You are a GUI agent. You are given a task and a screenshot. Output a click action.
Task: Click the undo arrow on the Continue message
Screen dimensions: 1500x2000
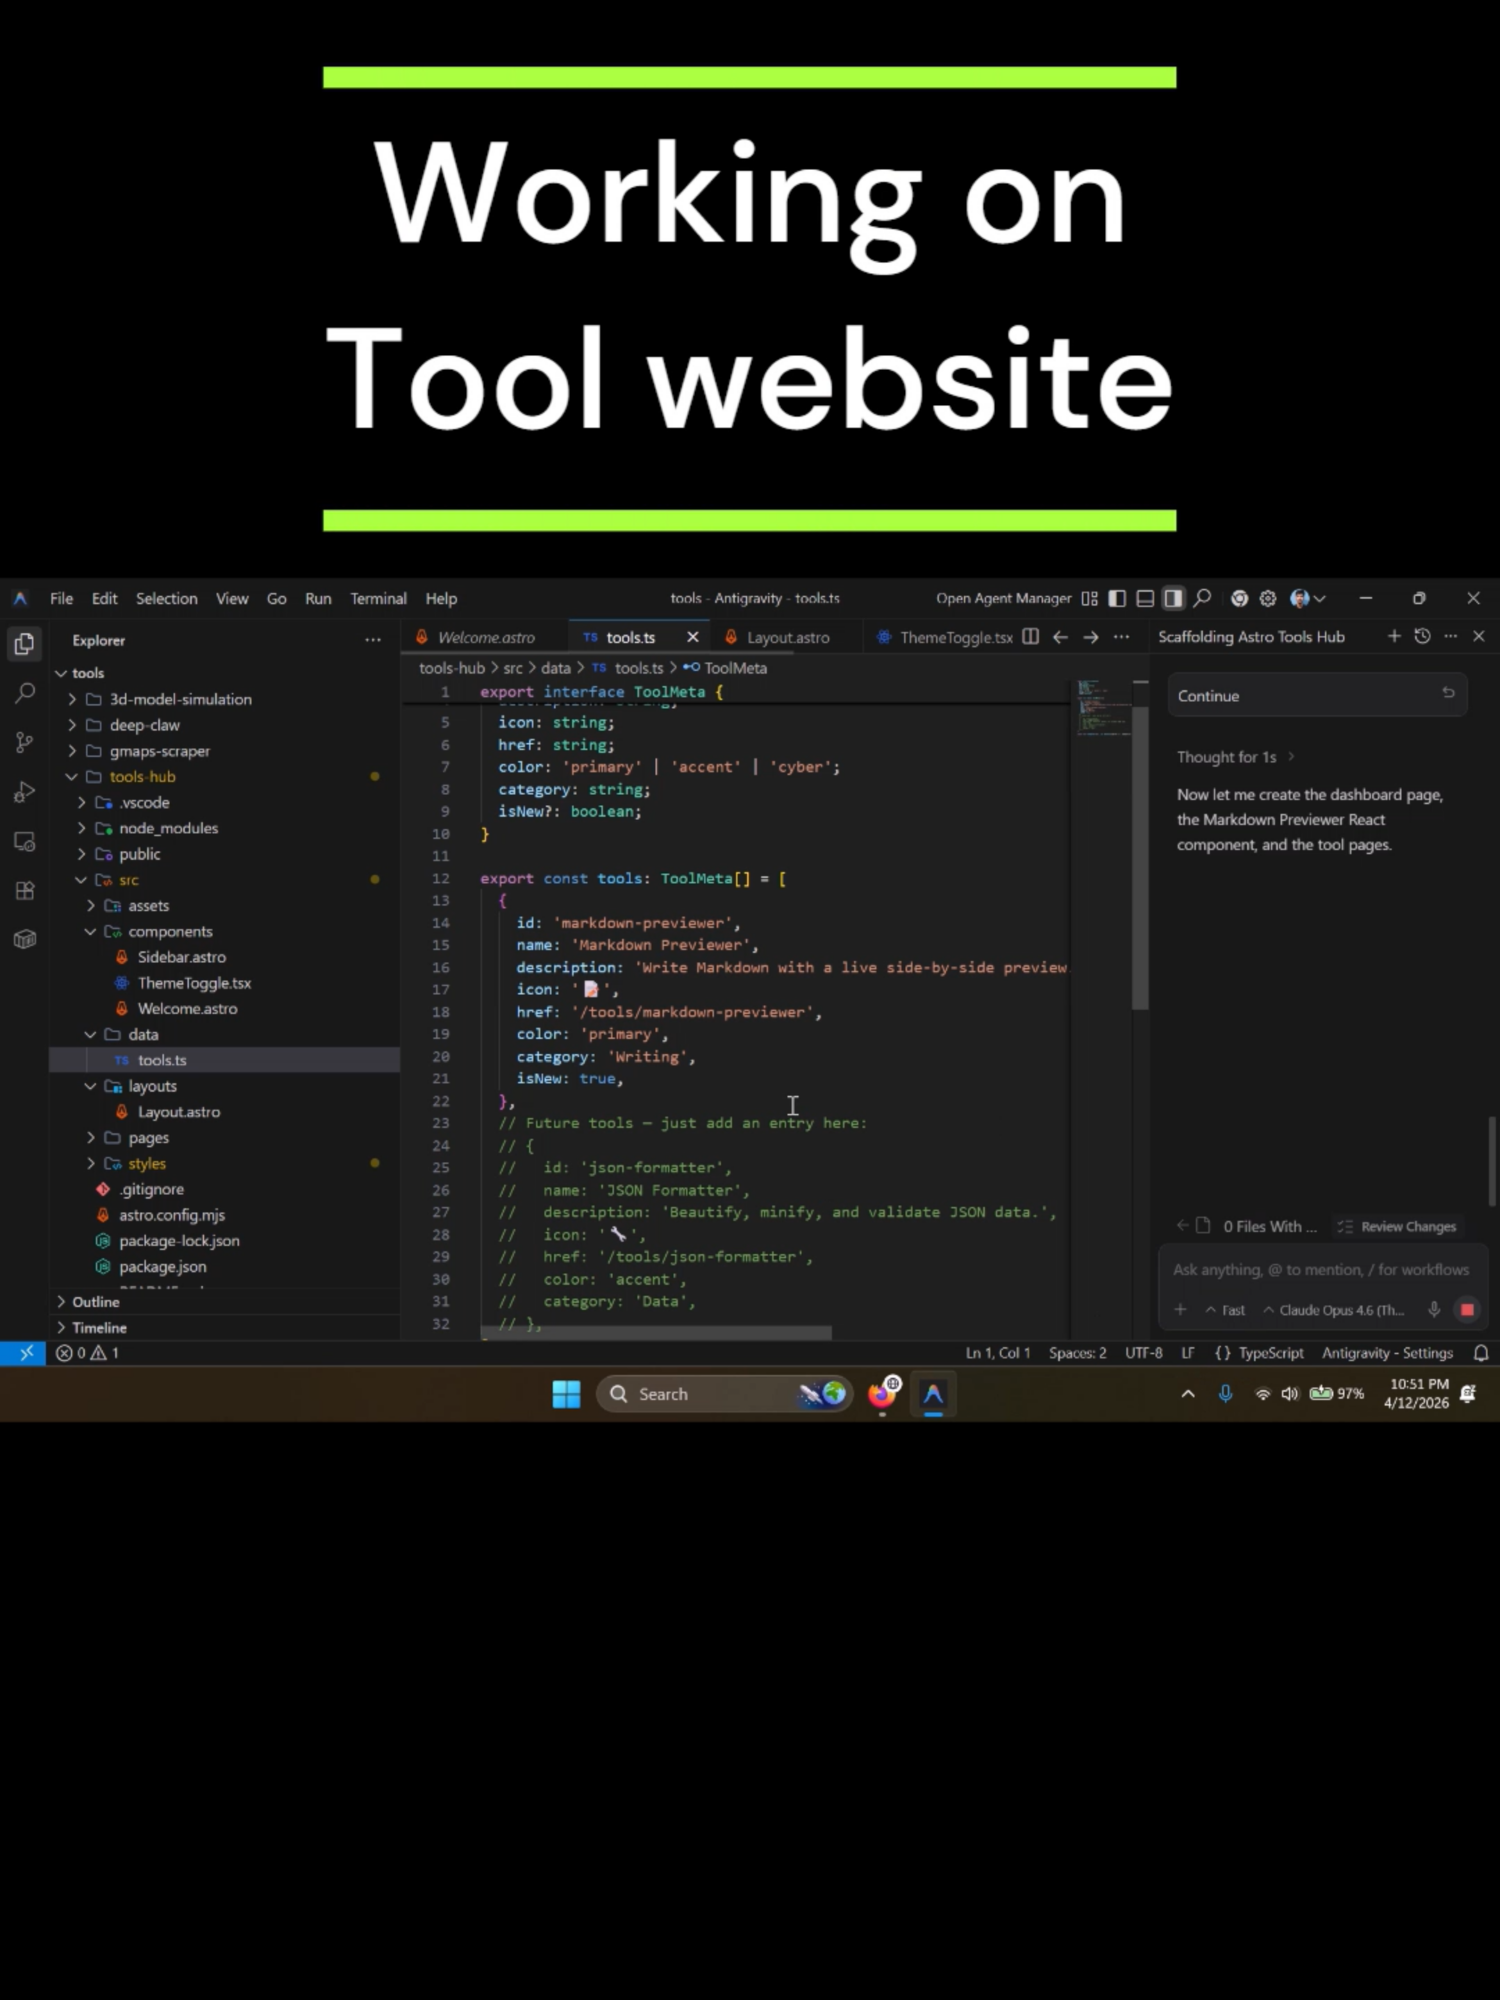[1448, 693]
